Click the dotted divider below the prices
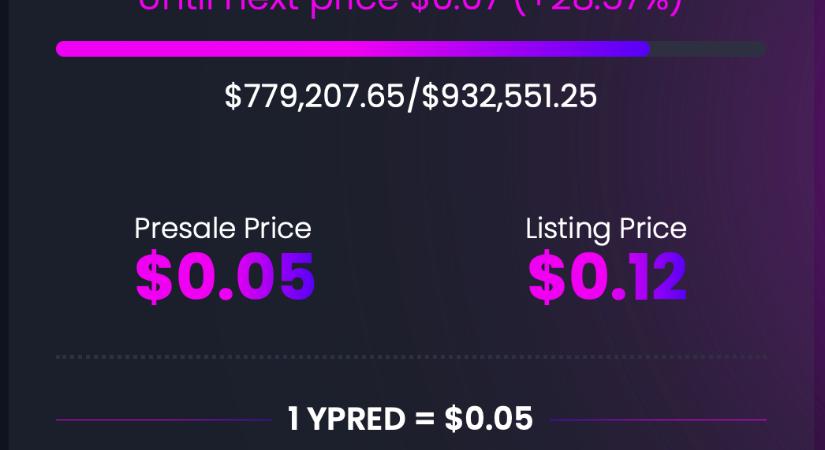The height and width of the screenshot is (450, 825). [x=411, y=357]
